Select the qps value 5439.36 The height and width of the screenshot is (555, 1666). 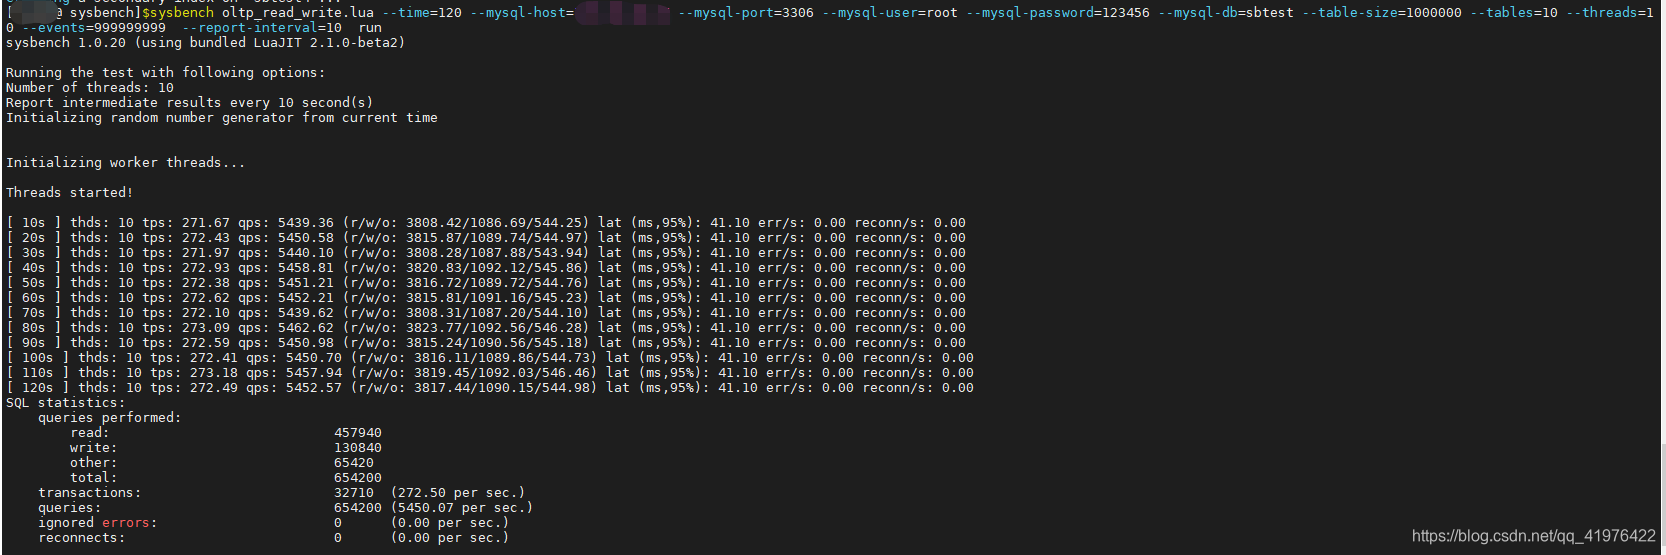306,223
